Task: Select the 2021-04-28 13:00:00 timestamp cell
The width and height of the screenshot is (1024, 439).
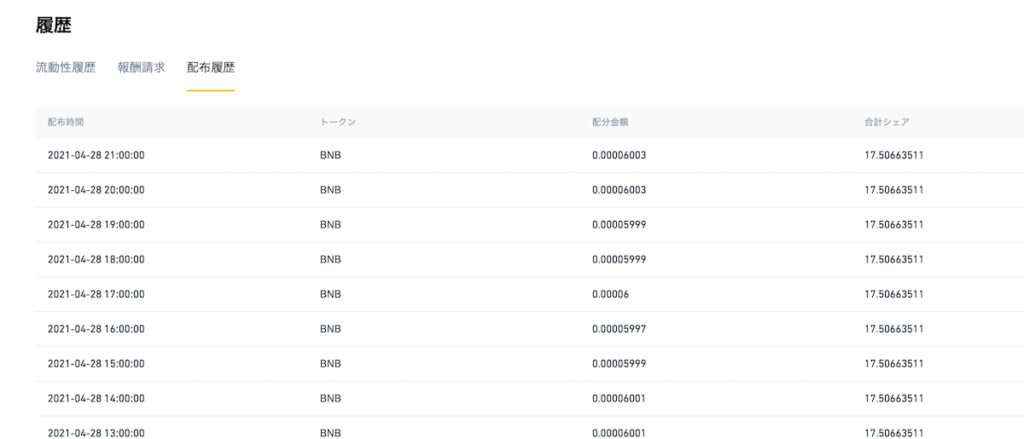Action: (x=96, y=432)
